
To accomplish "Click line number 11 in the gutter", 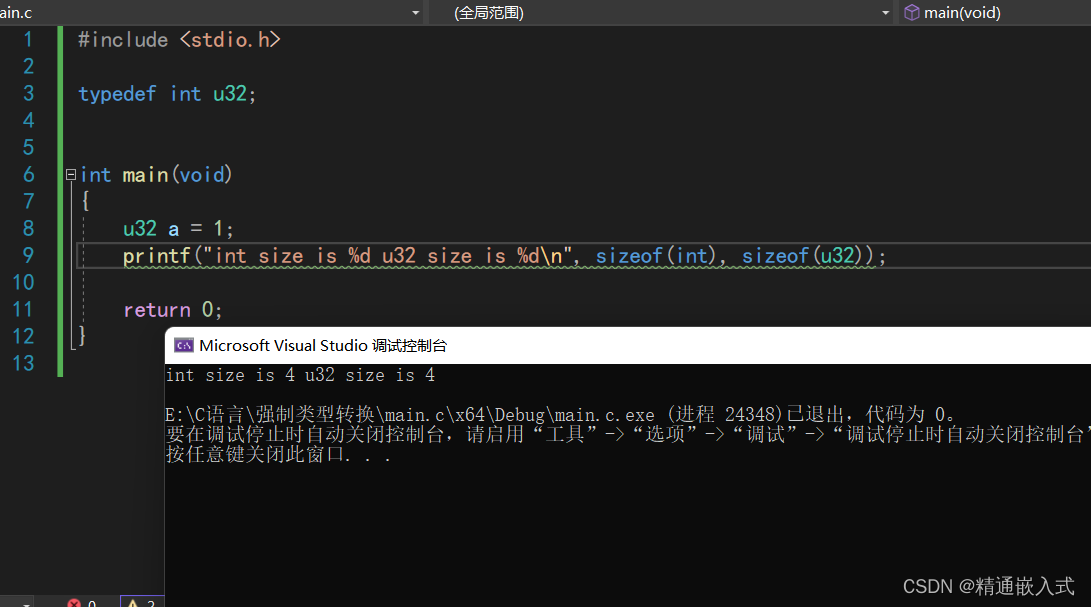I will pyautogui.click(x=22, y=309).
